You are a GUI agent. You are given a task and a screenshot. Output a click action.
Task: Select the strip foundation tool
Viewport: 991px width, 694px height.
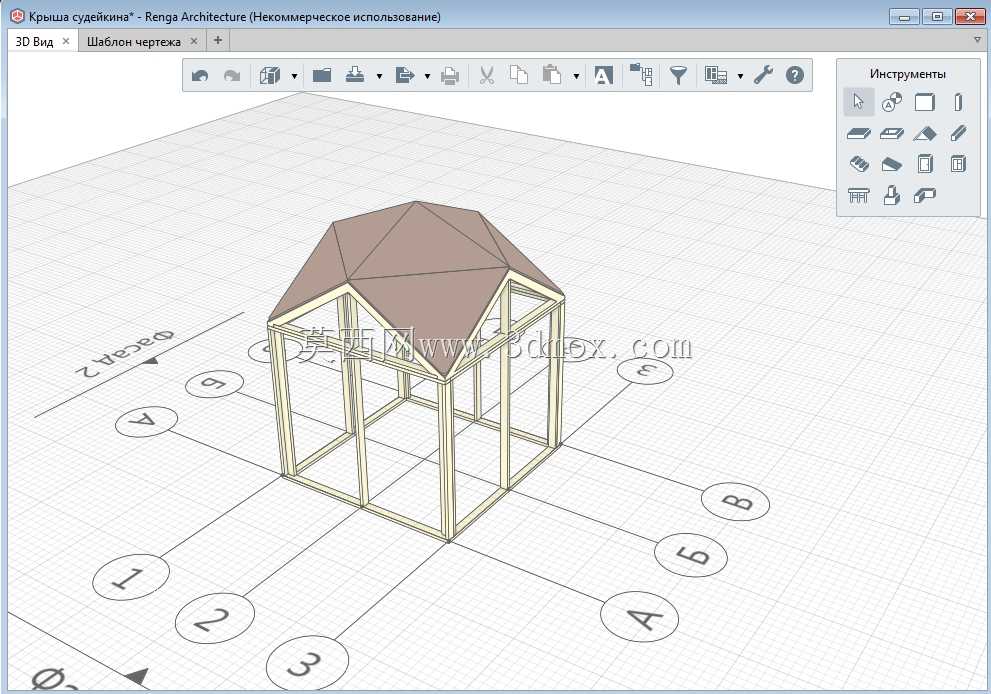(925, 195)
